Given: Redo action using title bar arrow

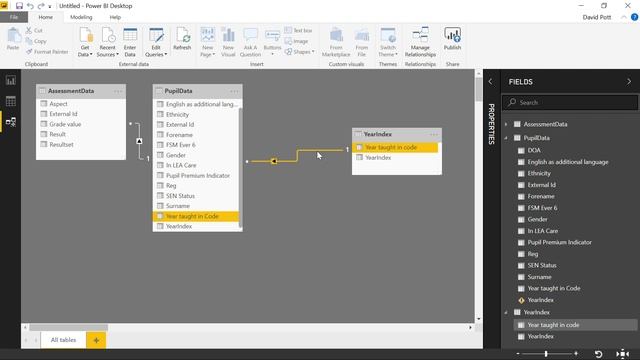Looking at the screenshot, I should coord(41,6).
